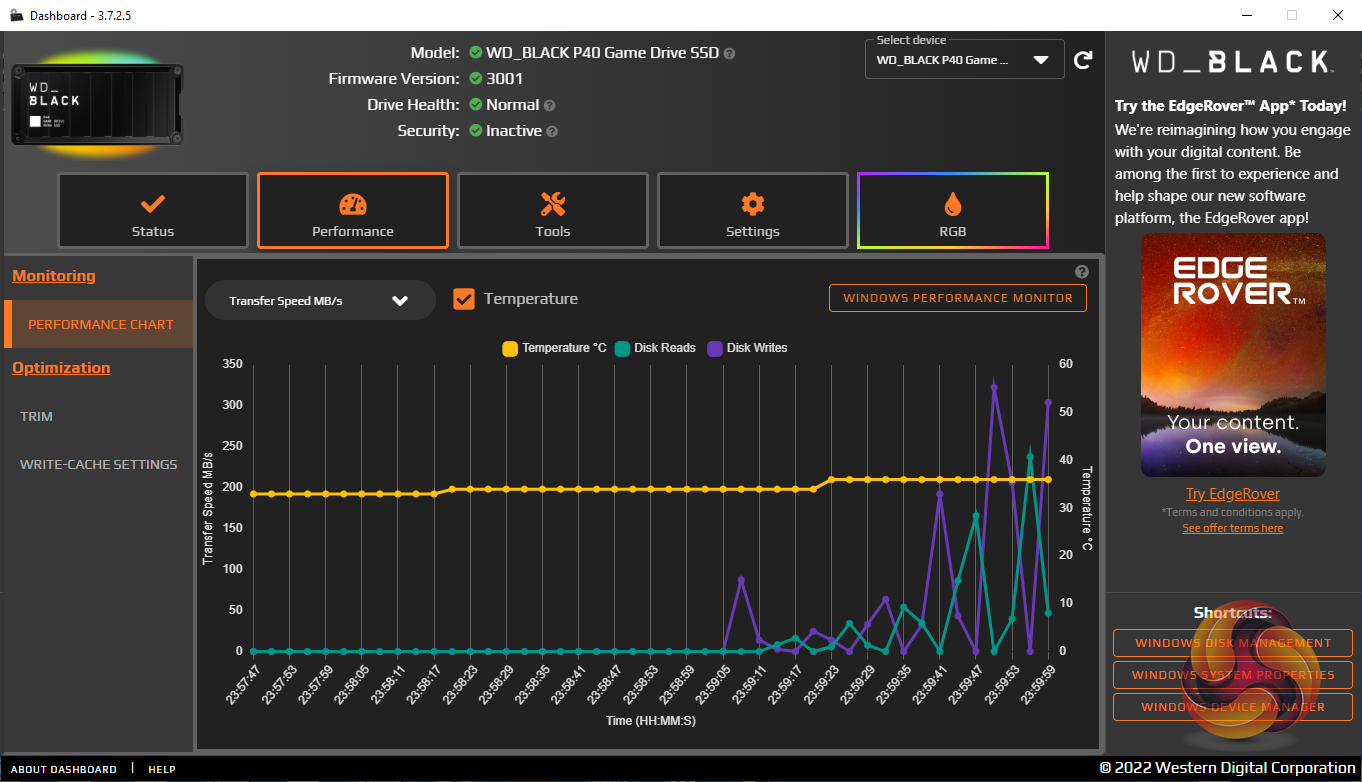This screenshot has height=782, width=1362.
Task: Select TRIM in the sidebar
Action: point(37,416)
